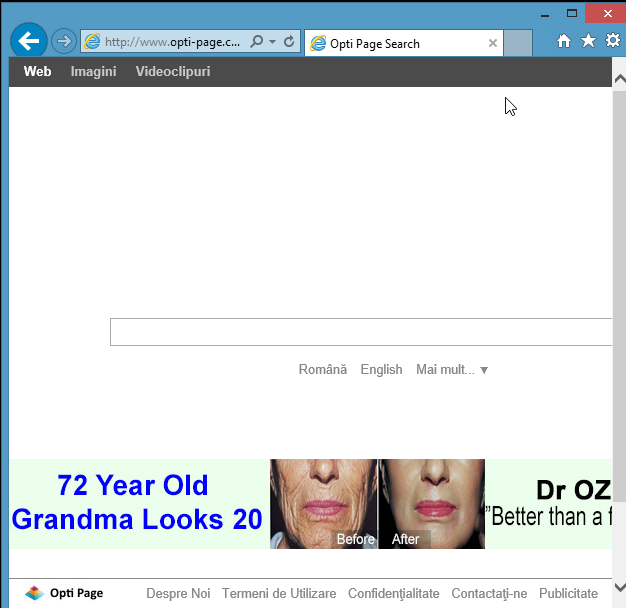Select the Opti Page Search tab
The width and height of the screenshot is (626, 608).
[x=403, y=43]
